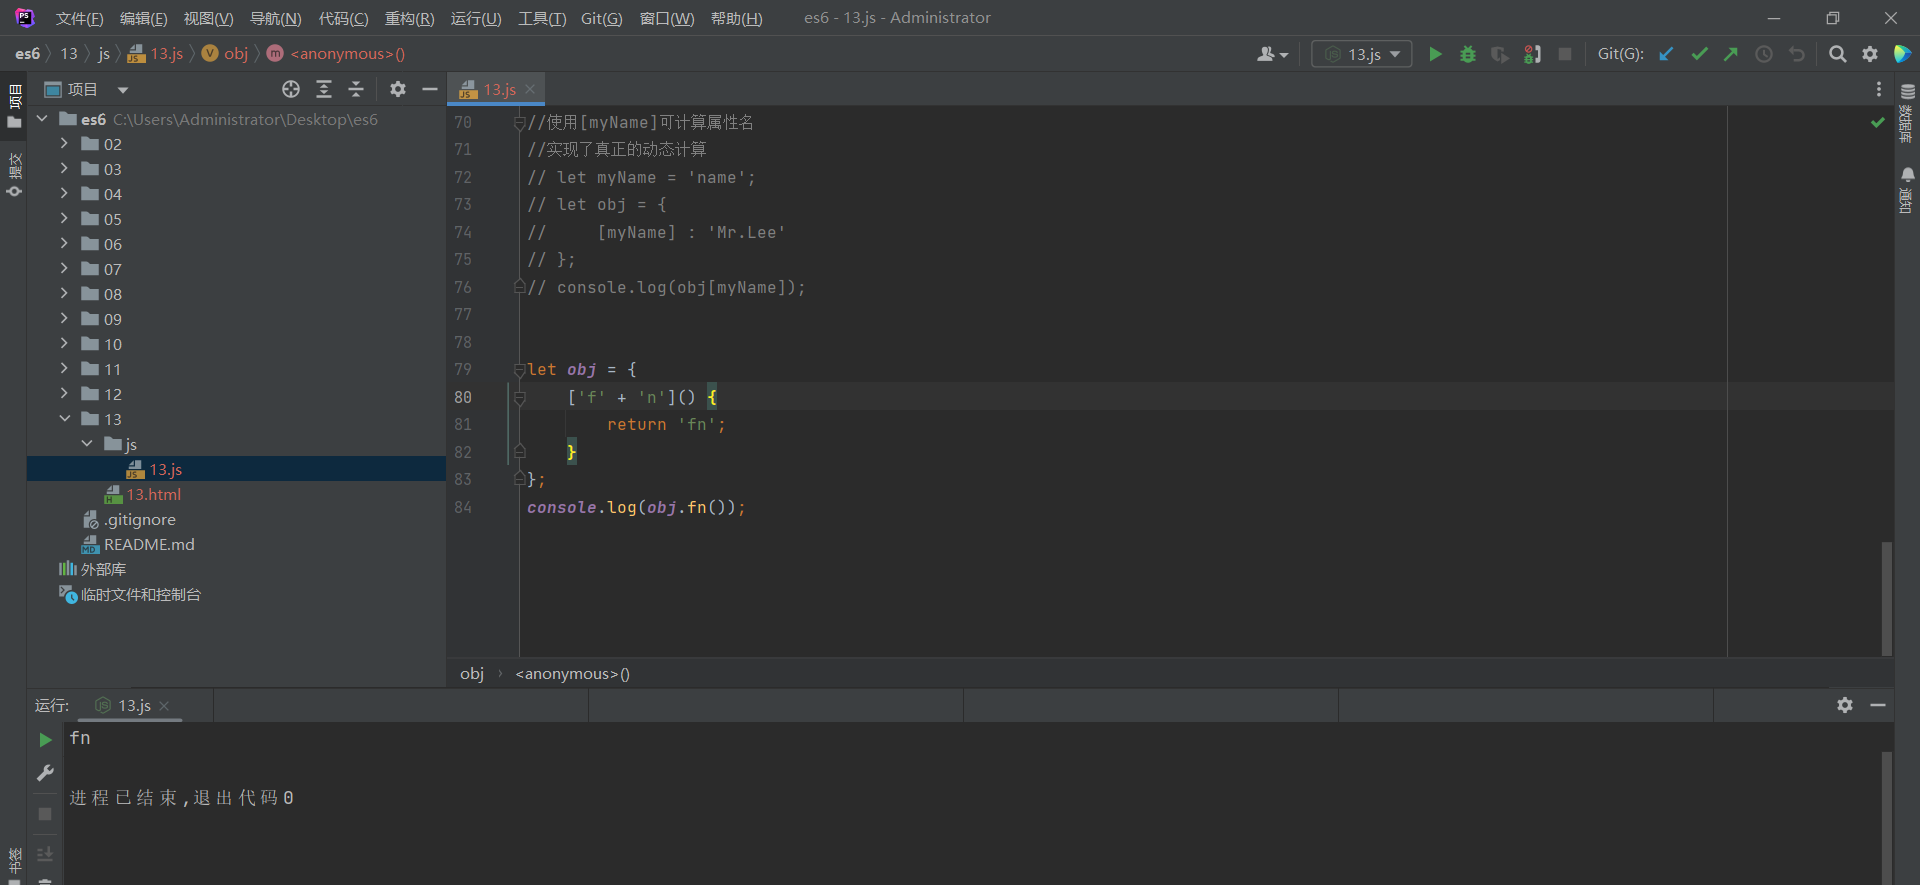Click the rollback undo arrow icon
1920x885 pixels.
[1797, 54]
